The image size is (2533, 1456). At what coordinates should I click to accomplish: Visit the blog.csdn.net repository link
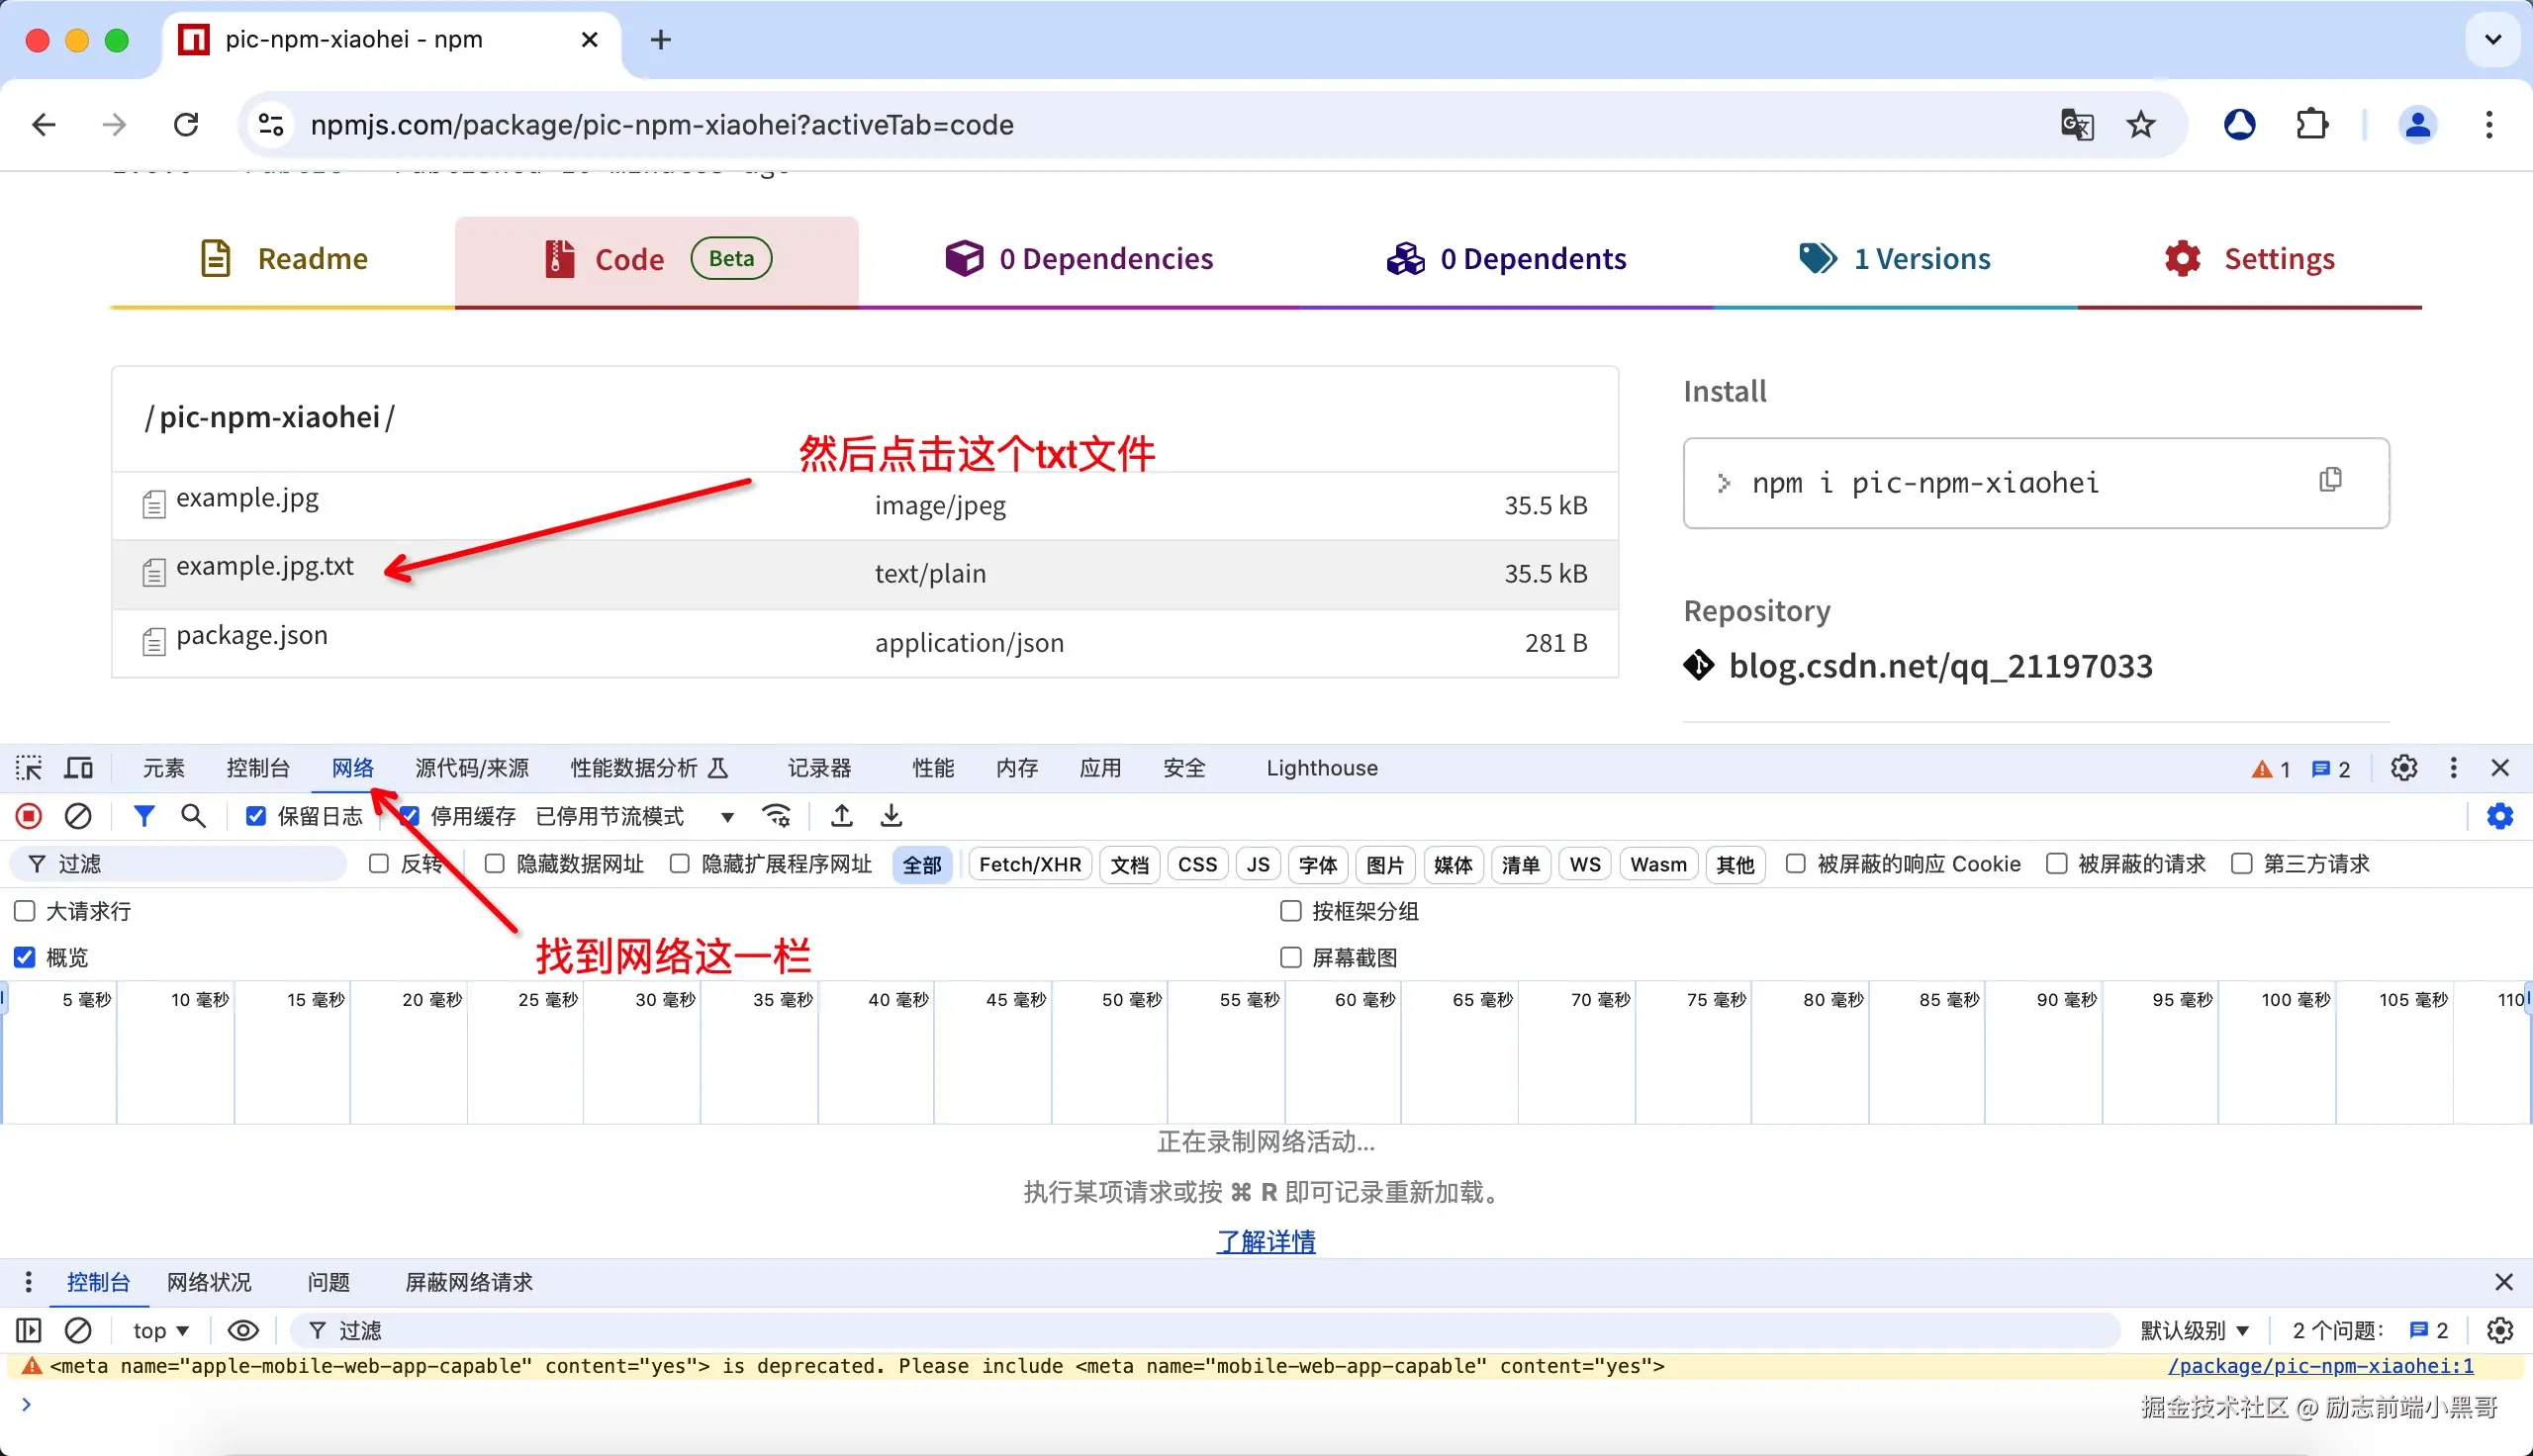click(x=1941, y=666)
